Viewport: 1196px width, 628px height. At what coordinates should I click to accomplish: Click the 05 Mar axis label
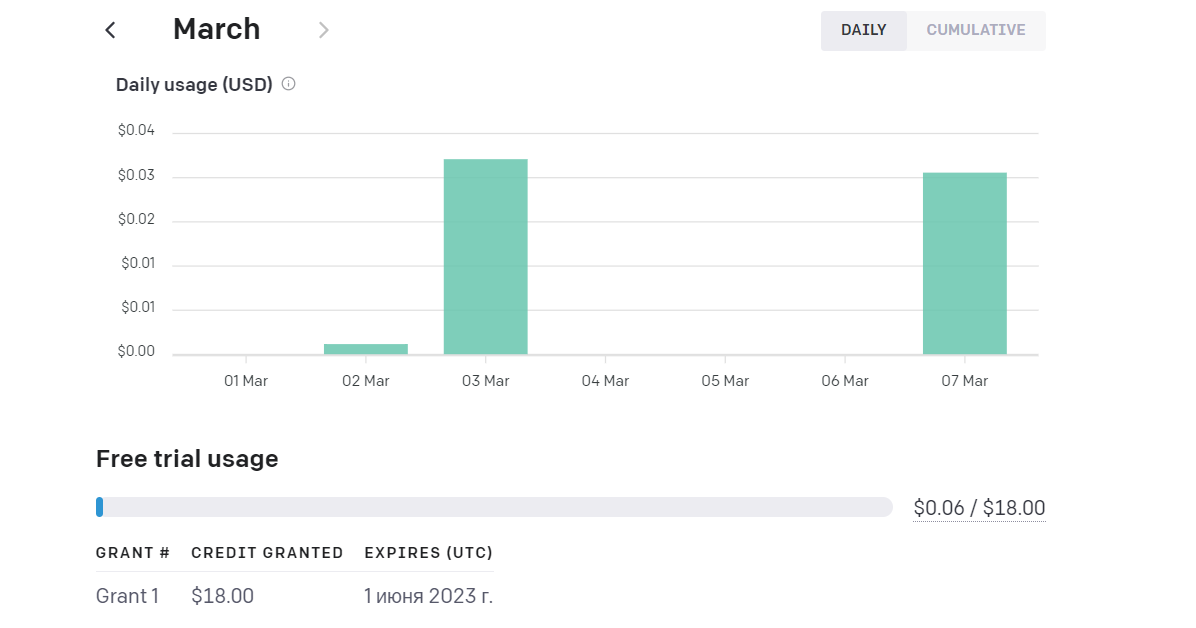pos(725,381)
